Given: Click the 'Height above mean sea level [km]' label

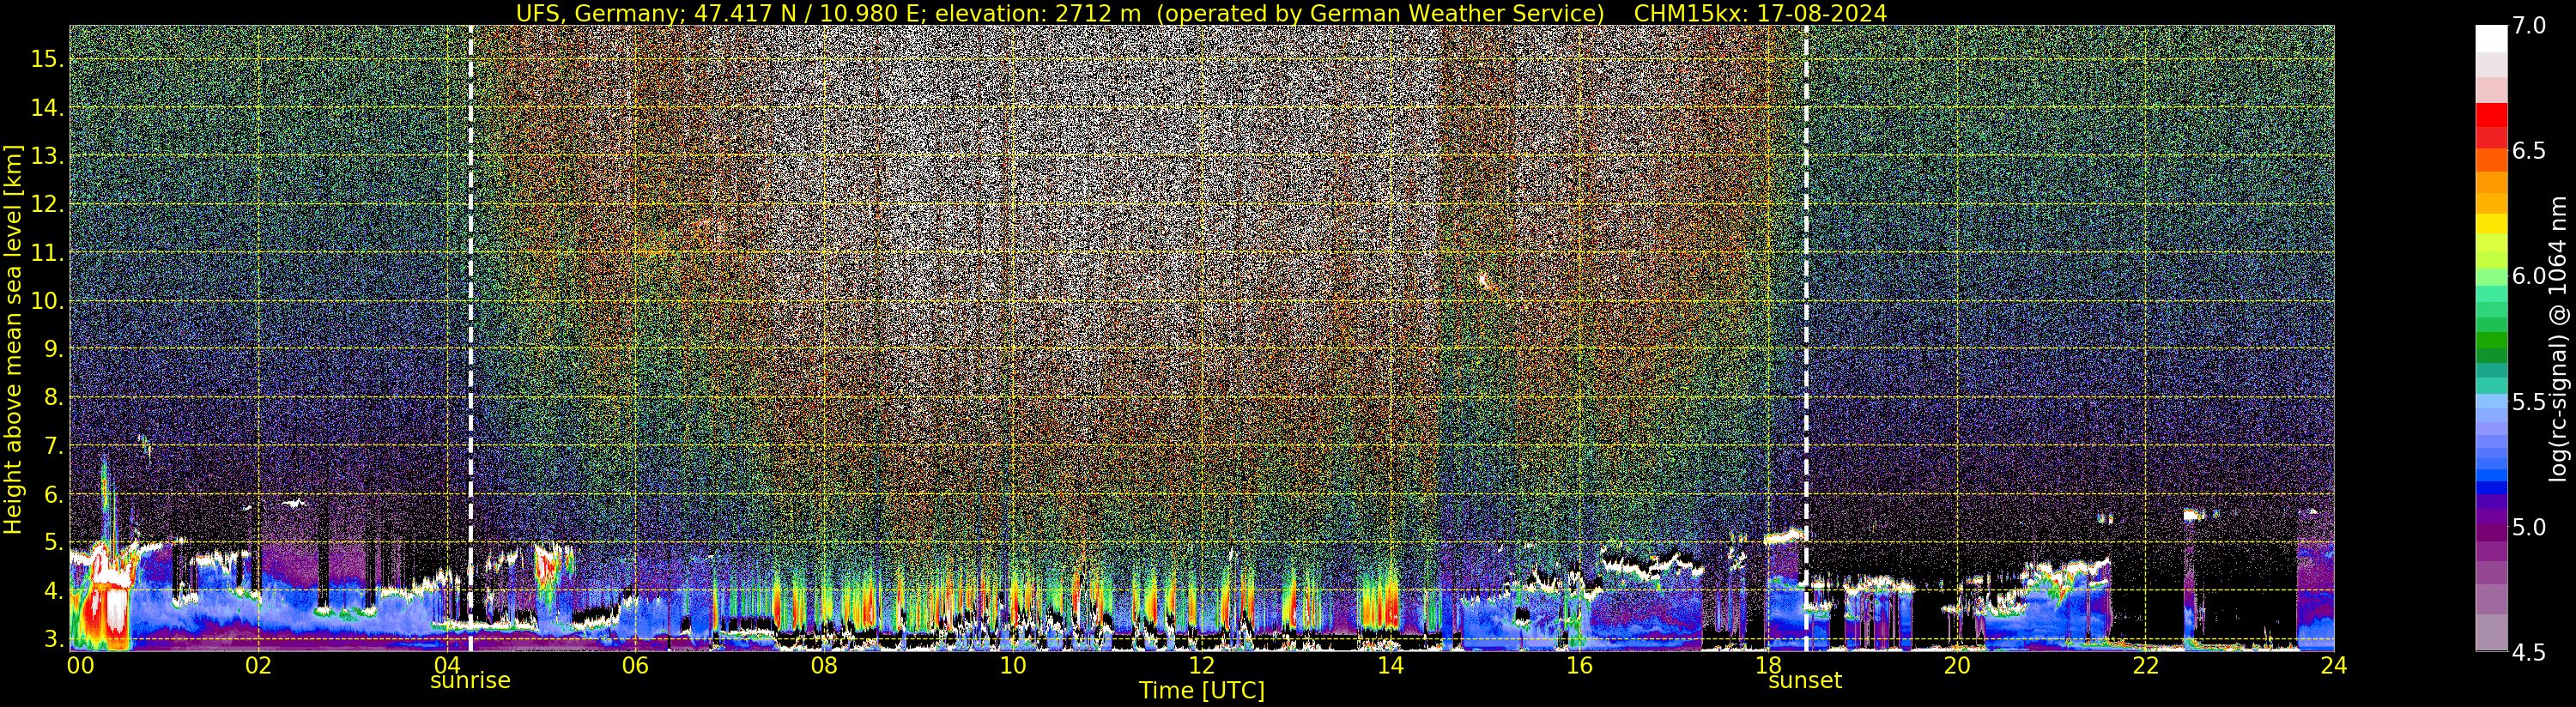Looking at the screenshot, I should [13, 340].
